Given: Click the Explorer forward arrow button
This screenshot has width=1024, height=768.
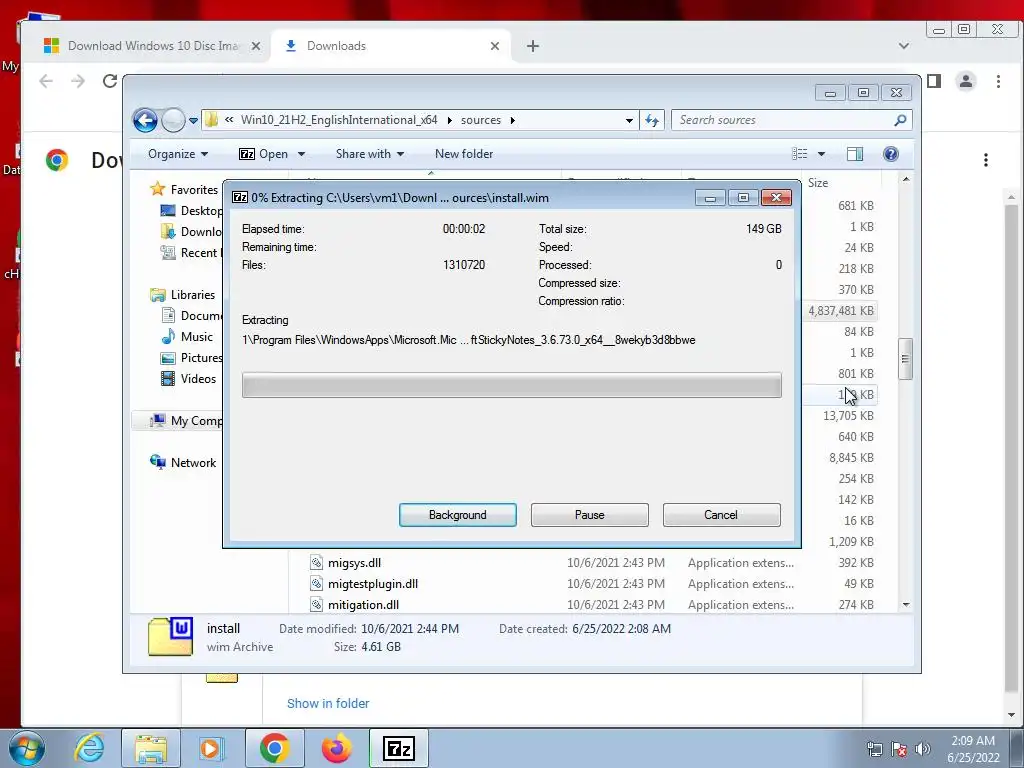Looking at the screenshot, I should click(x=173, y=120).
